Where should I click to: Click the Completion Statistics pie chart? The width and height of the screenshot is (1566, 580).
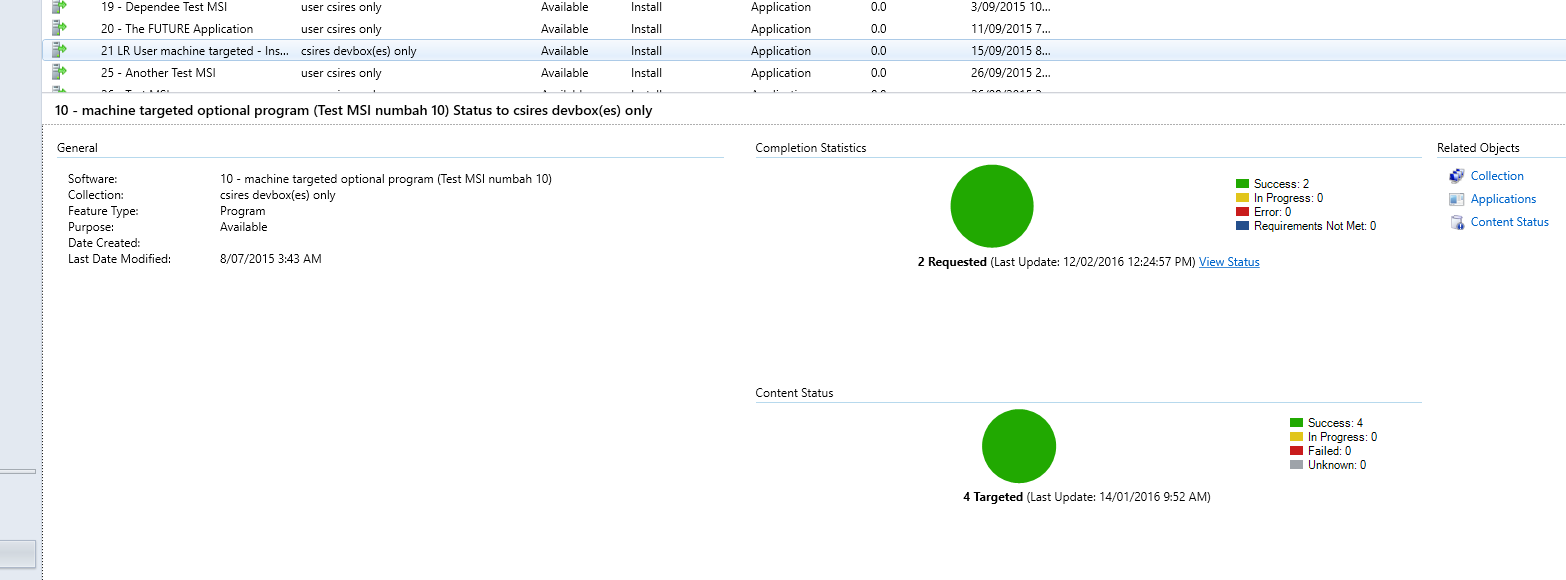[991, 206]
